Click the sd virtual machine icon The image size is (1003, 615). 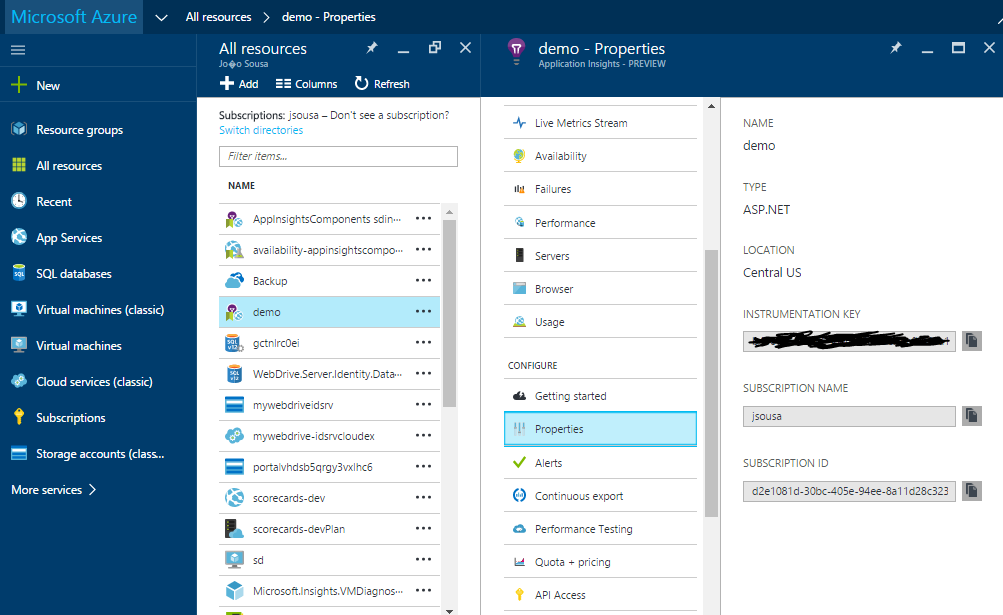(x=235, y=560)
